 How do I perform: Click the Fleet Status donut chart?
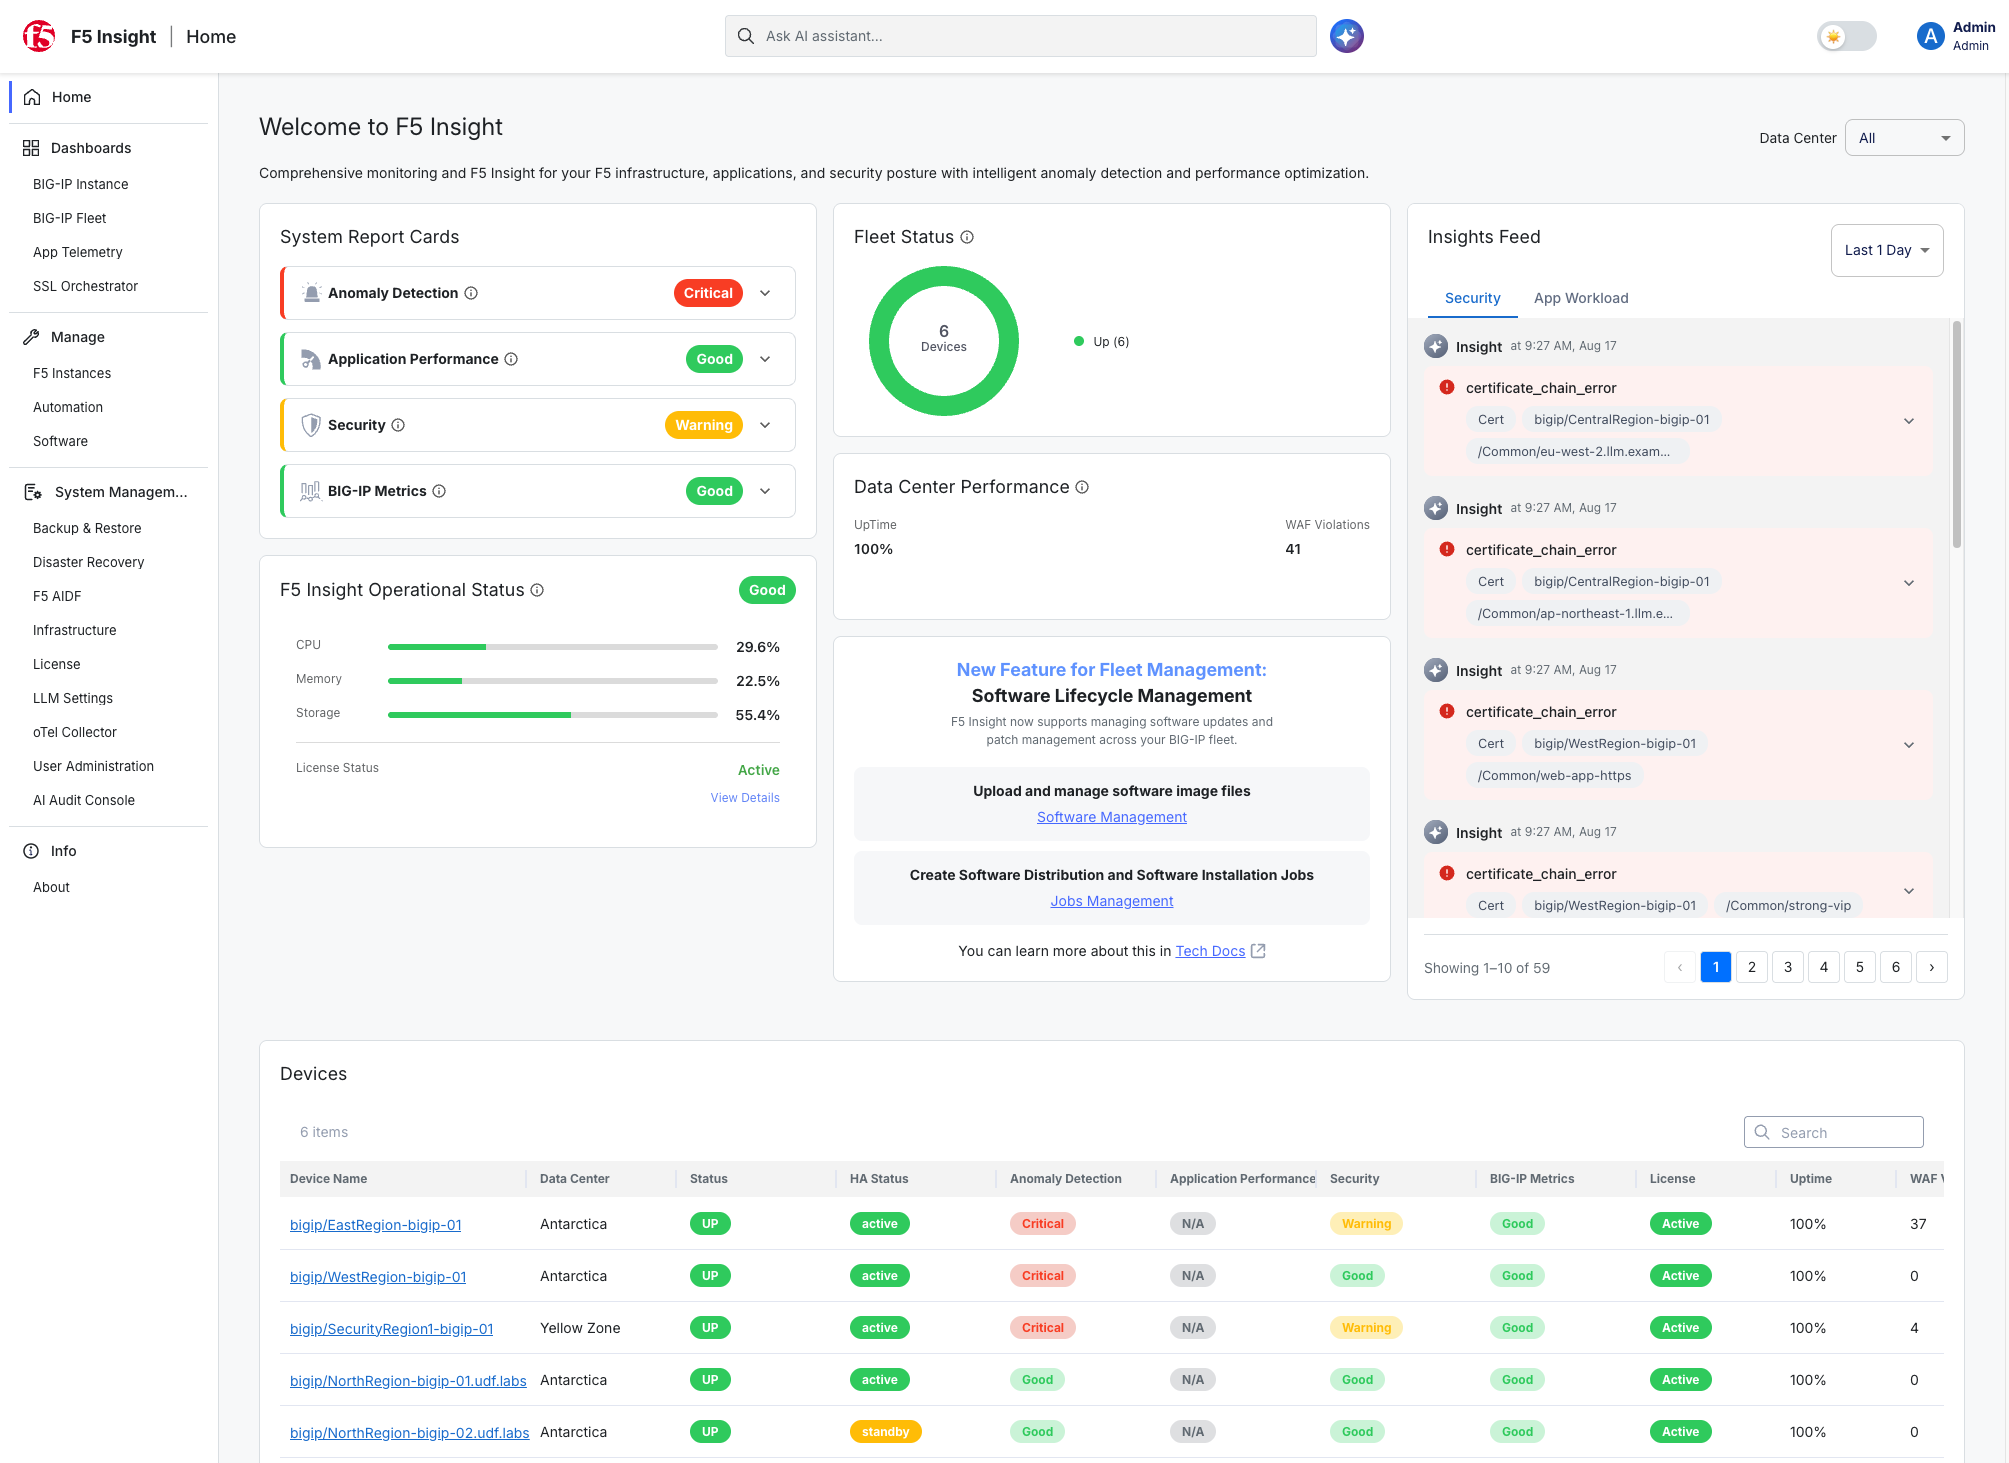(943, 341)
